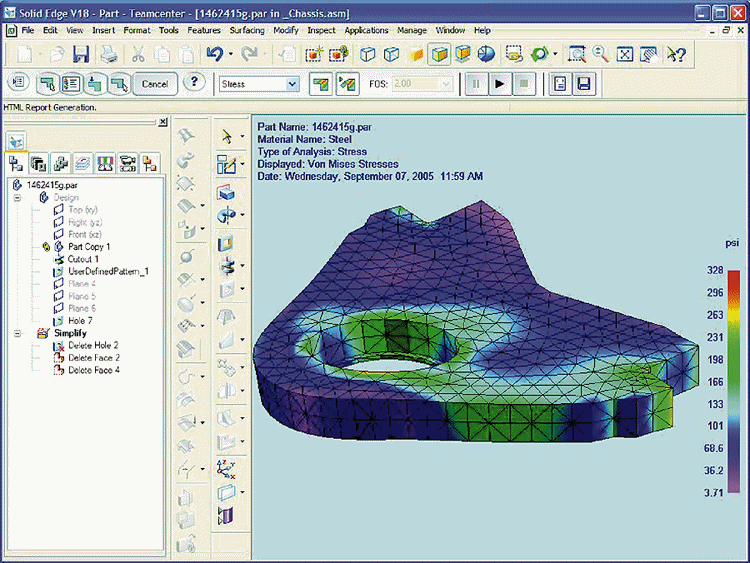Collapse the Design tree node

coord(17,198)
